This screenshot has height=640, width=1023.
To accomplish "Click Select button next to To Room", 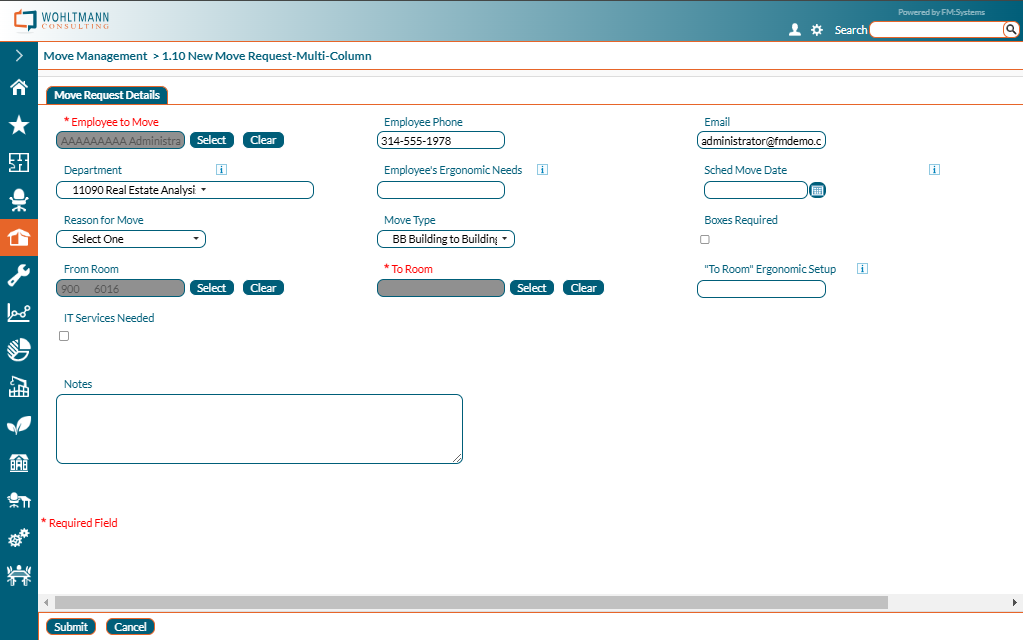I will pos(532,288).
